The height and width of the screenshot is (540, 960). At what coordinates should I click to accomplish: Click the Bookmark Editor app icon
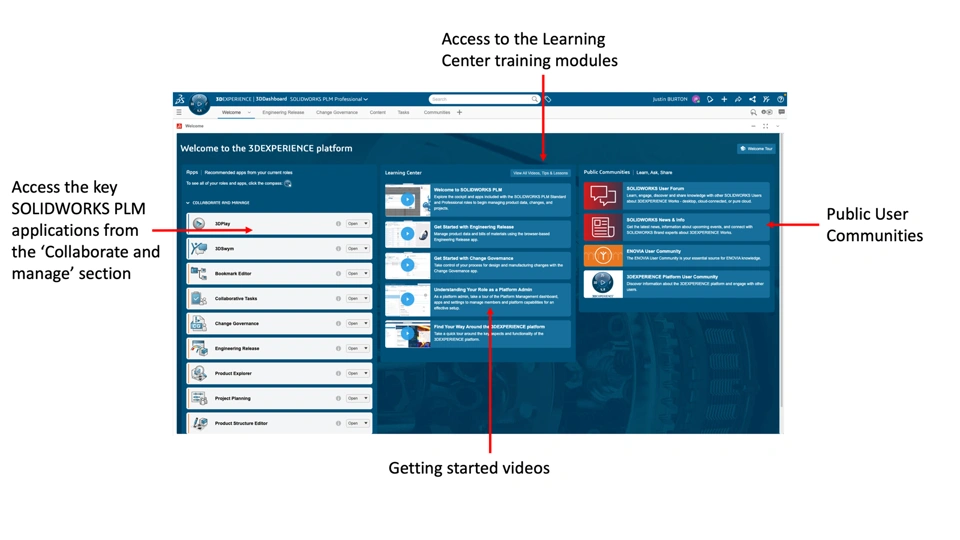pyautogui.click(x=198, y=274)
